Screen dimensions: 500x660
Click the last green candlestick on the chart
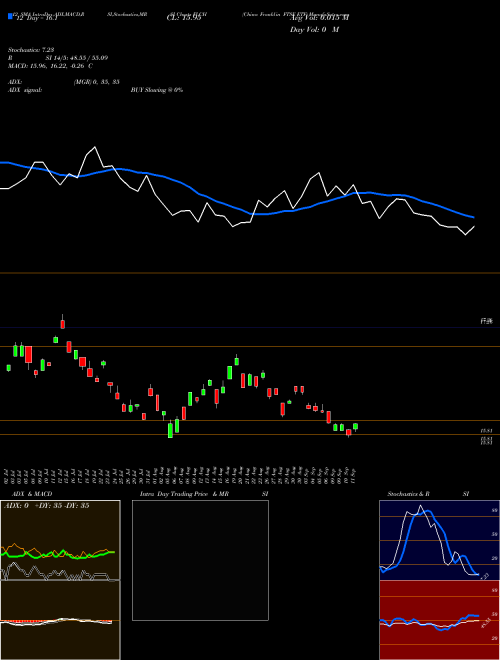pyautogui.click(x=355, y=427)
